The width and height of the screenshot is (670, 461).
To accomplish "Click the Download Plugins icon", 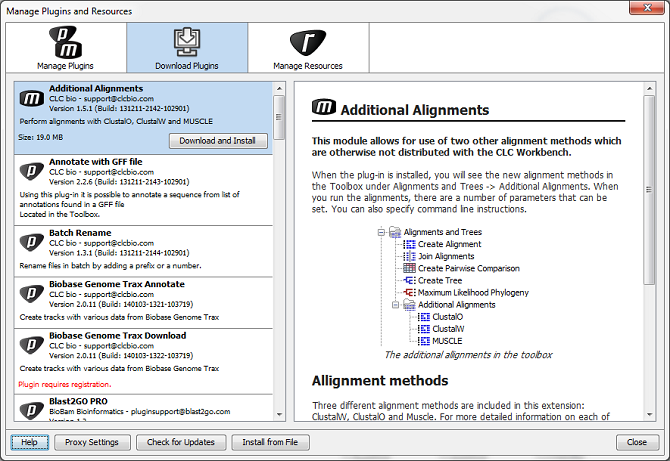I will click(187, 44).
